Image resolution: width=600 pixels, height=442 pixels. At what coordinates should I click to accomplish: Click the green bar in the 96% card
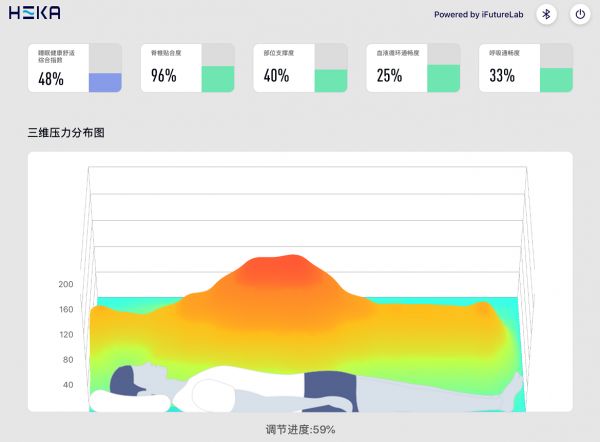pyautogui.click(x=217, y=79)
